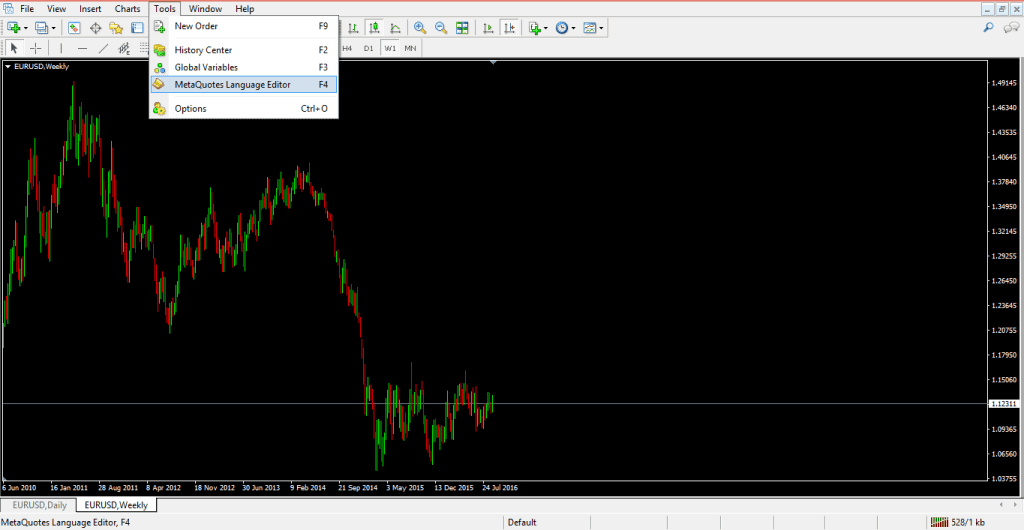
Task: Open the Data Window crosshair-target icon
Action: click(95, 27)
